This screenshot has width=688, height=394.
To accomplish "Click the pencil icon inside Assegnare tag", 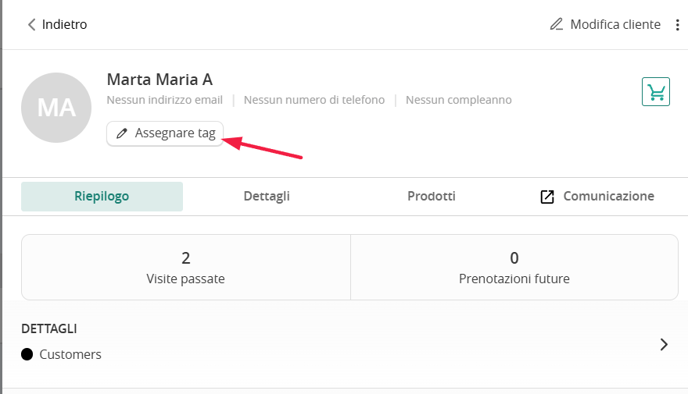I will (122, 133).
